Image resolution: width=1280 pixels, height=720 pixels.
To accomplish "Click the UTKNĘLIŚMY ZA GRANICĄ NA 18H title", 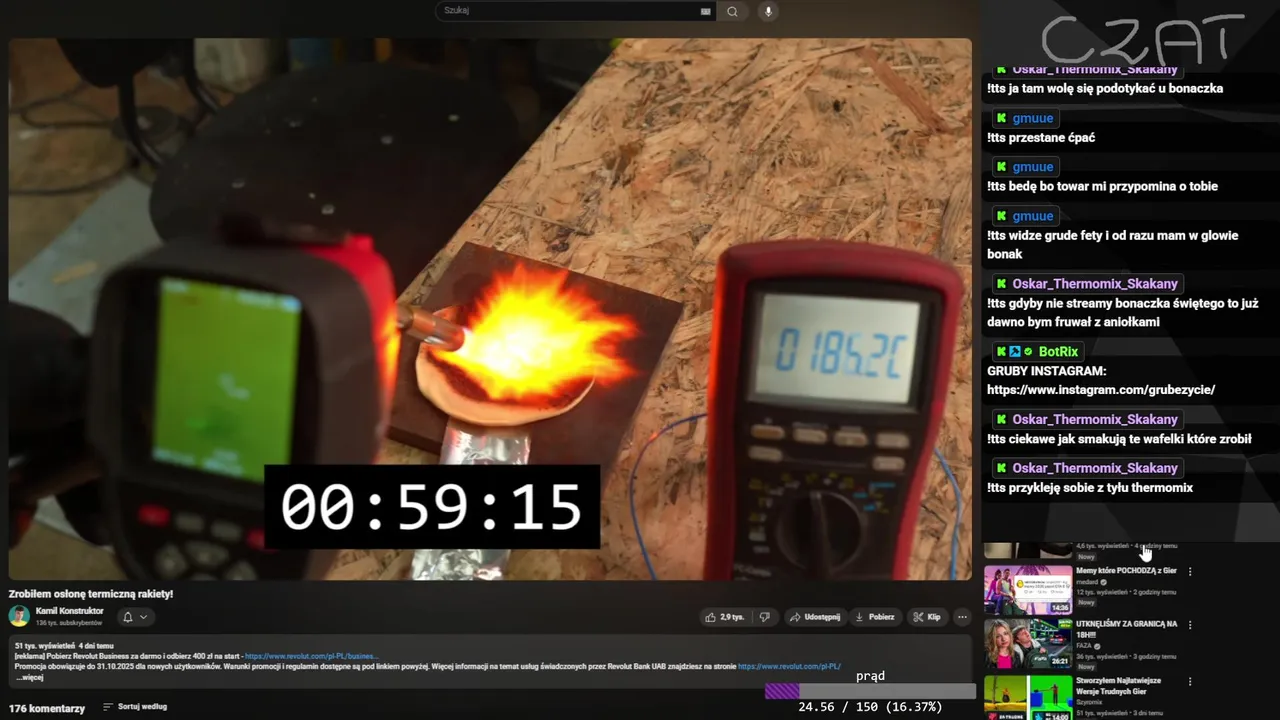I will tap(1126, 629).
